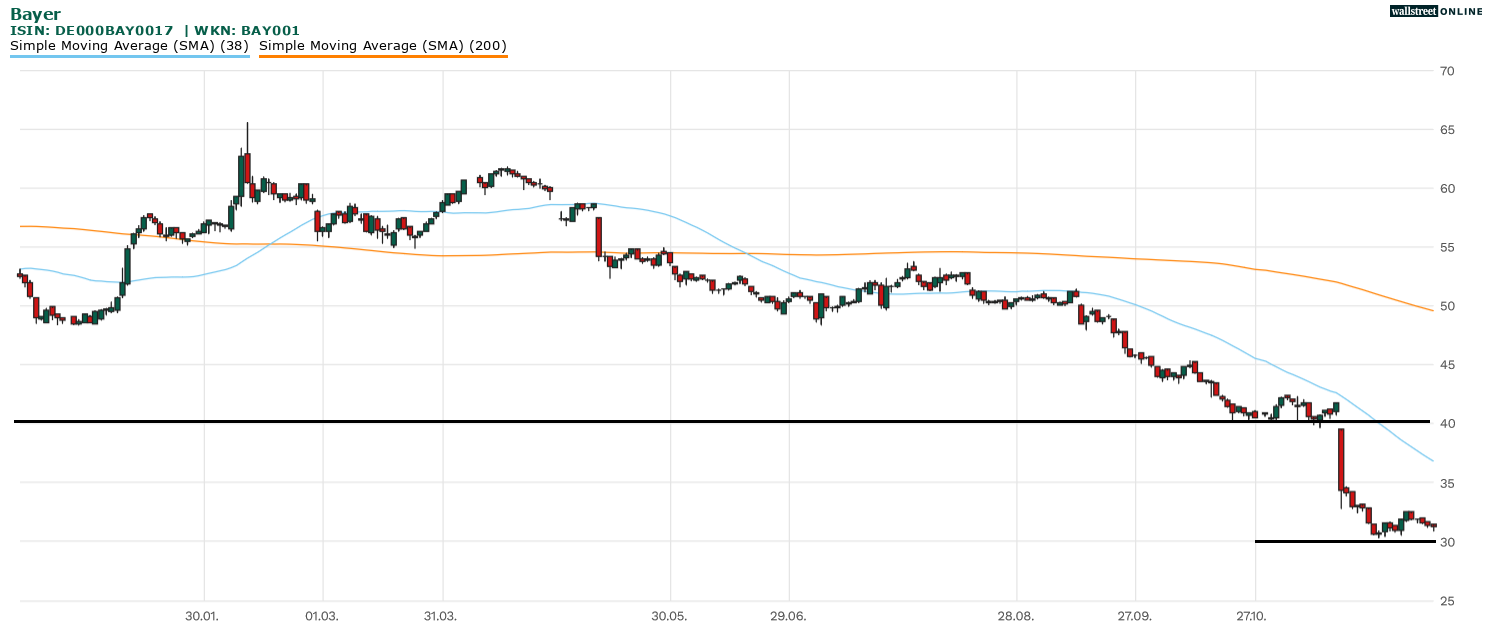Click the 40 price axis label
1490x622 pixels.
click(x=1447, y=424)
